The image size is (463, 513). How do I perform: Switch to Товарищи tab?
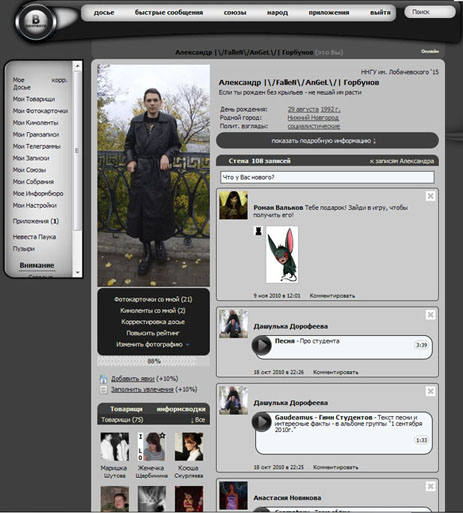pyautogui.click(x=126, y=409)
